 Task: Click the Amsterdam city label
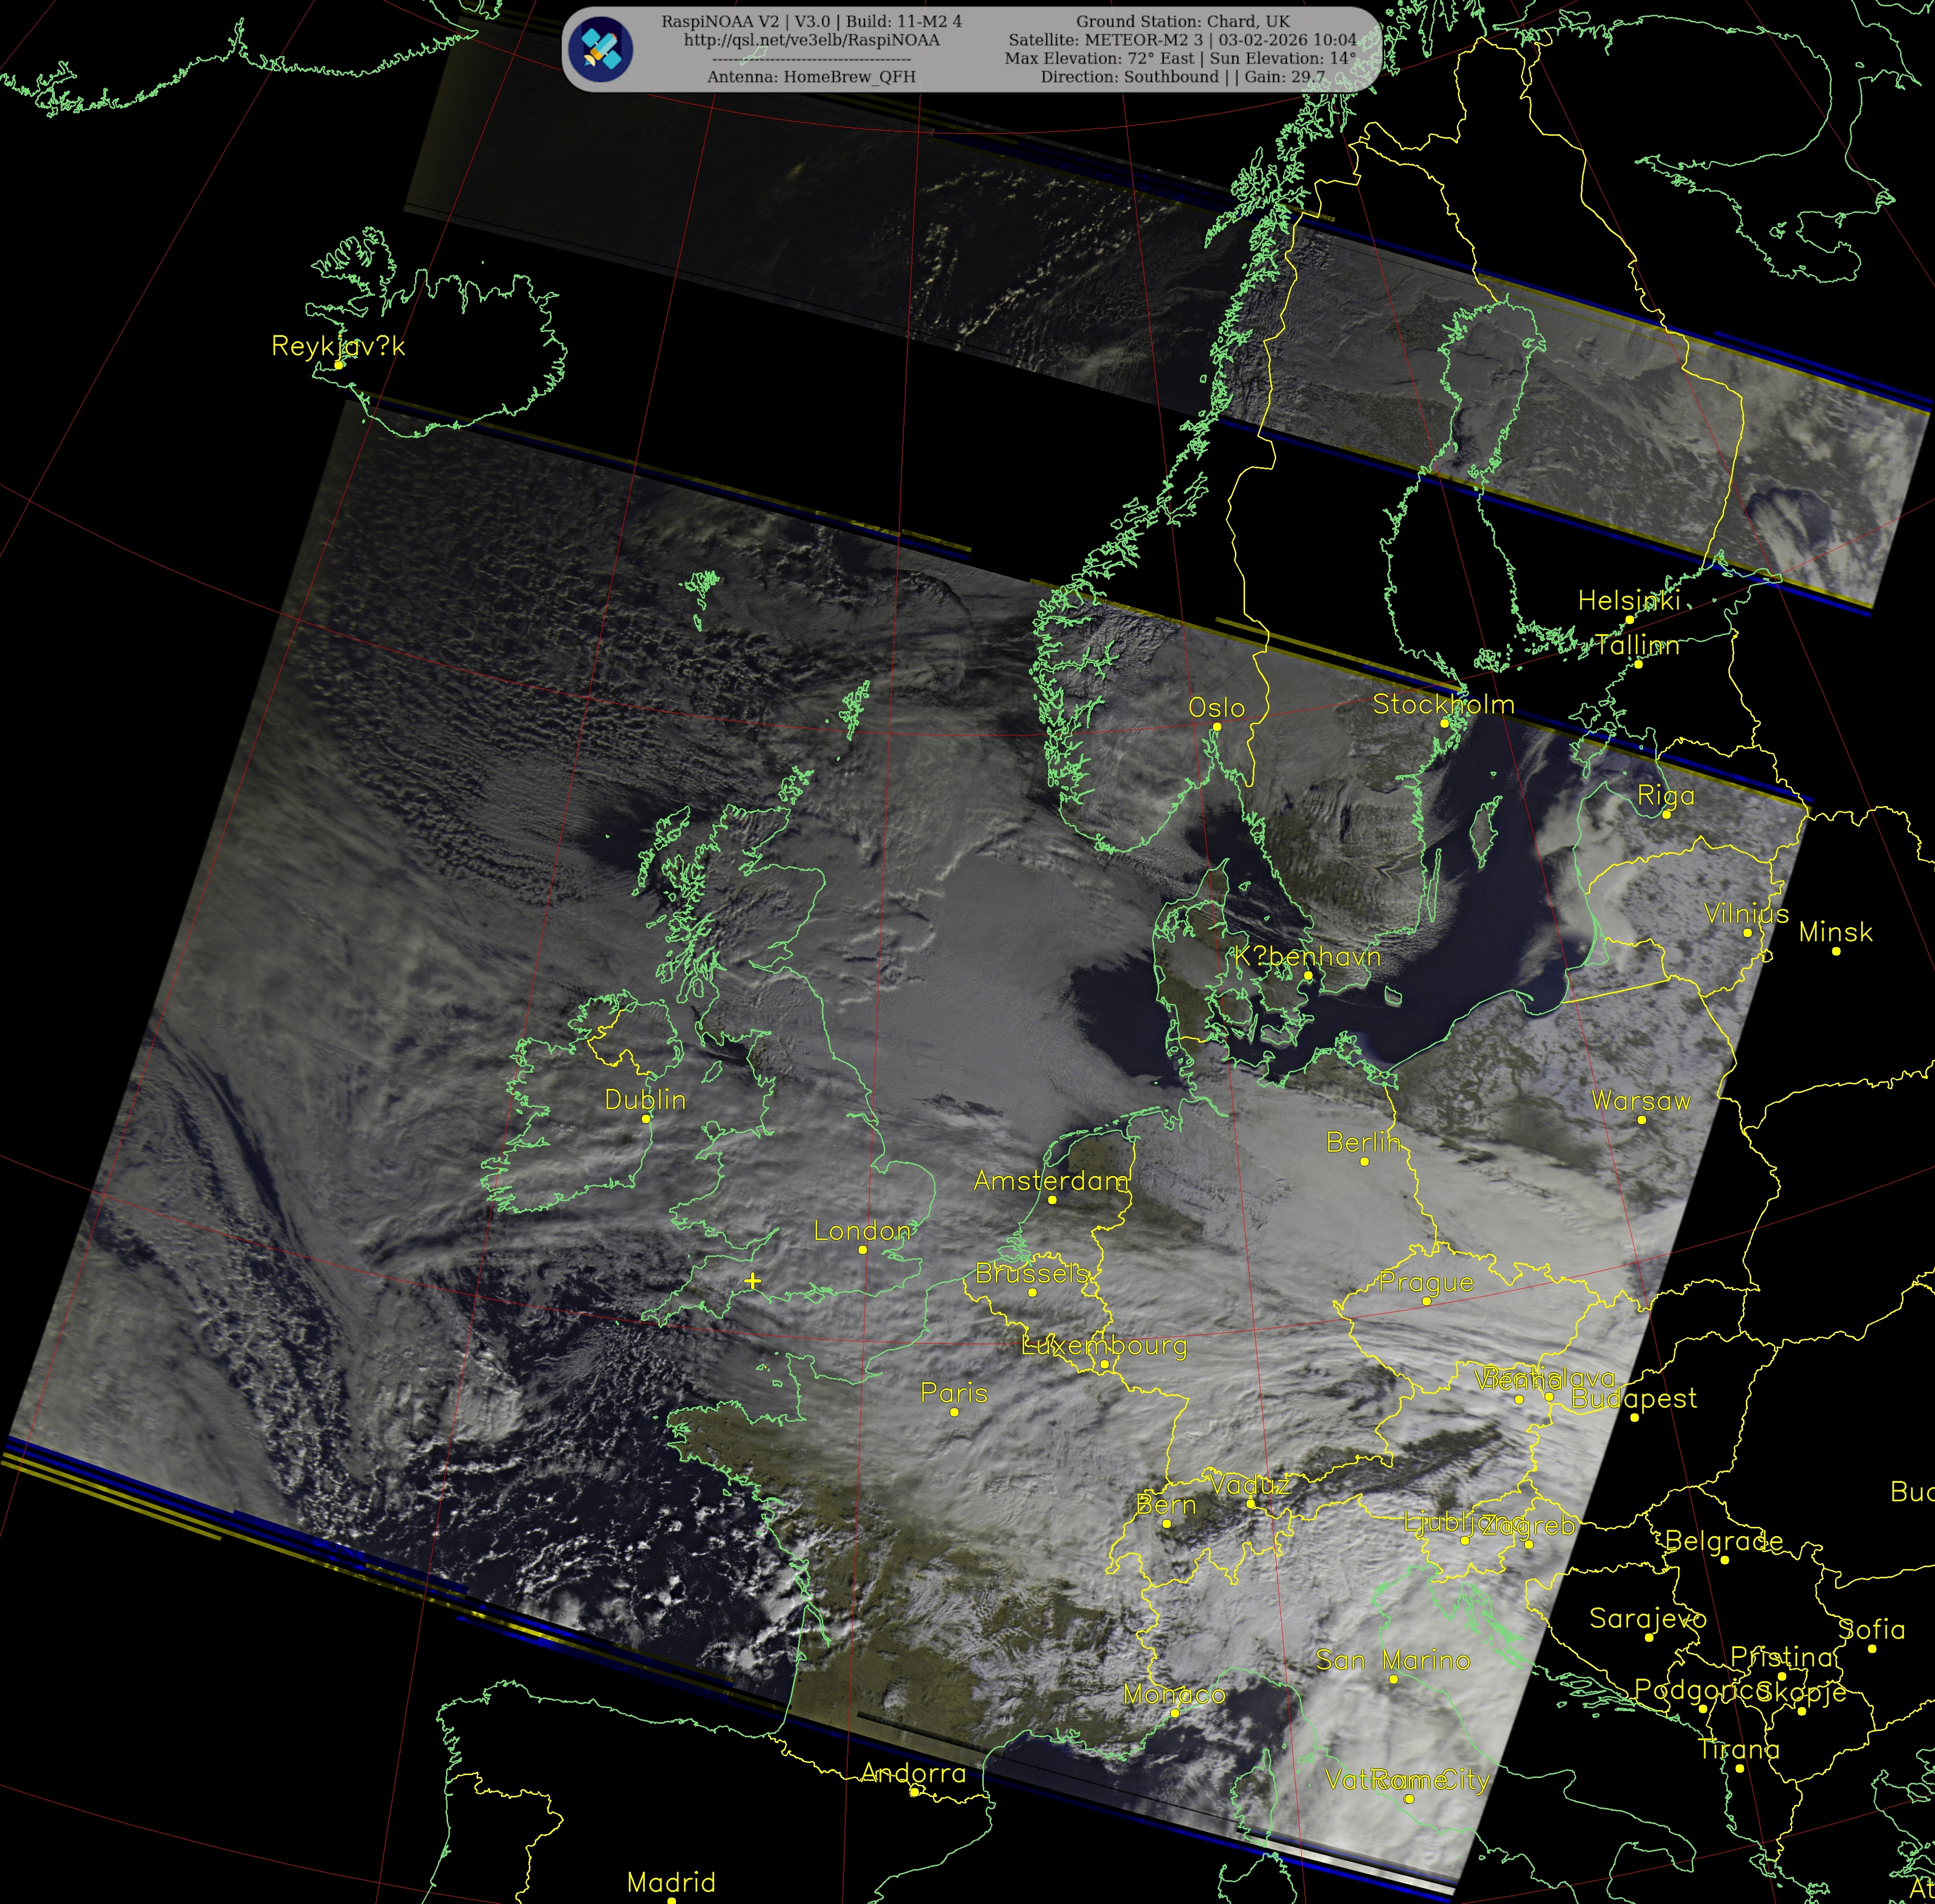coord(1051,1181)
